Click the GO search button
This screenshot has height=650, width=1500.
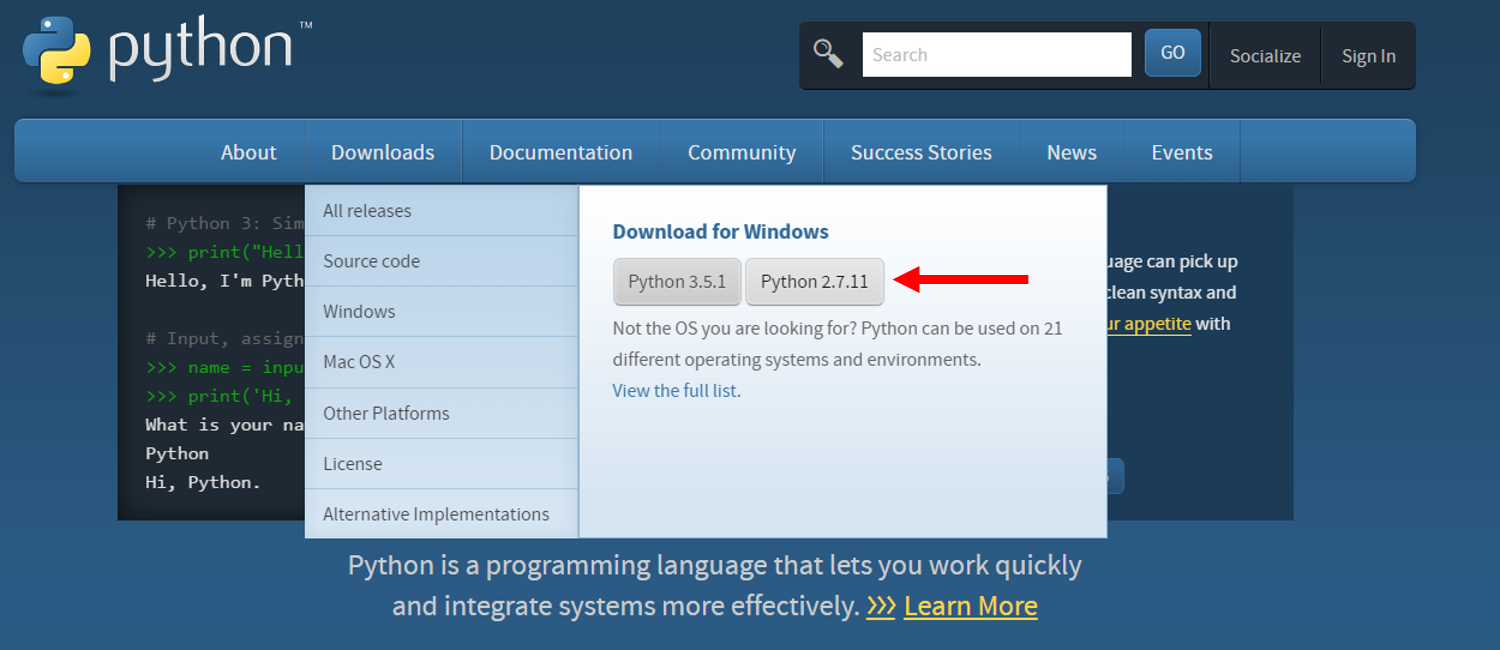pos(1173,53)
